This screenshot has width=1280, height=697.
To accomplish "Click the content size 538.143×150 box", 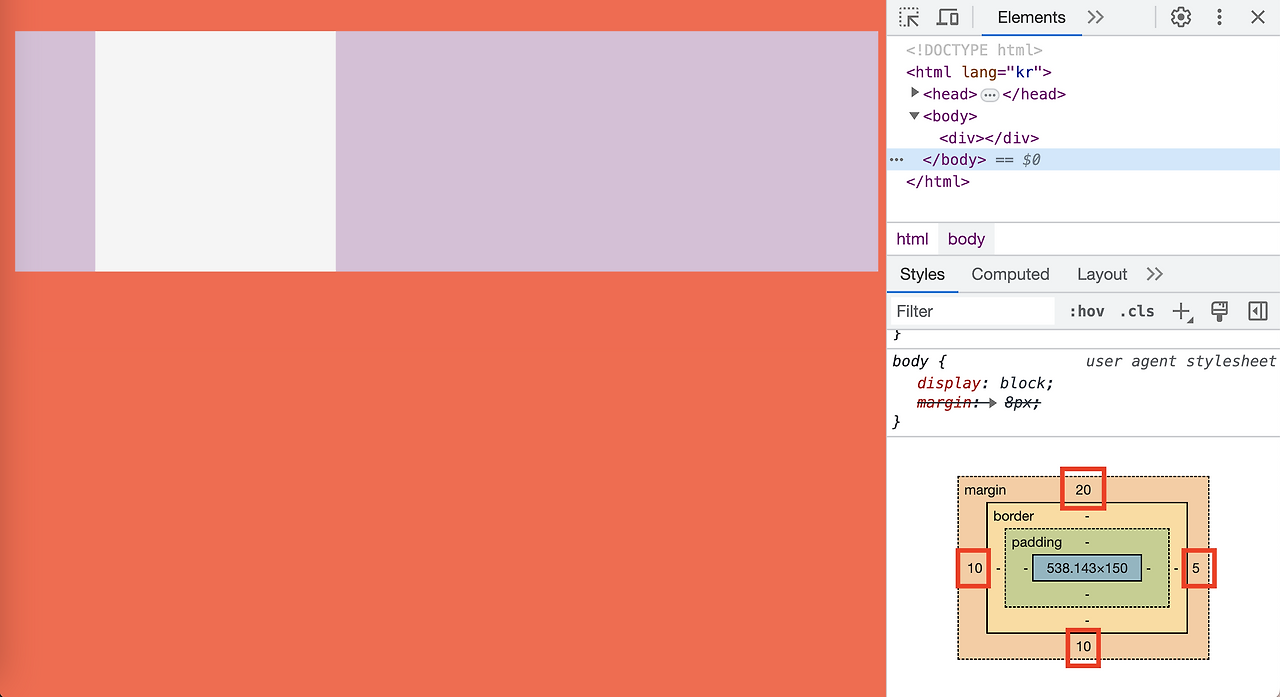I will [1087, 568].
